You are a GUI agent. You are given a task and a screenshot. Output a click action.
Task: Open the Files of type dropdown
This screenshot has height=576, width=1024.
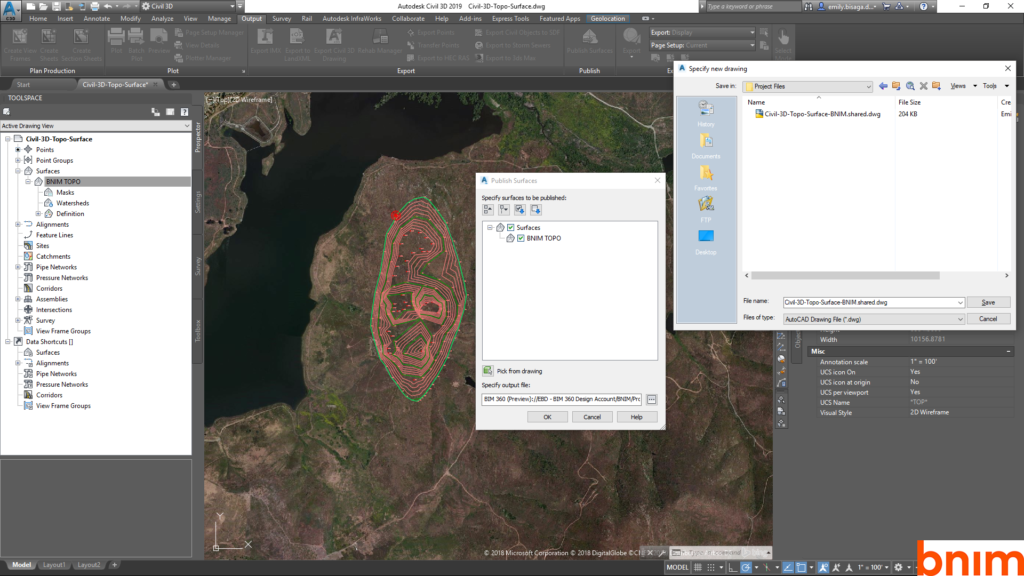tap(960, 318)
